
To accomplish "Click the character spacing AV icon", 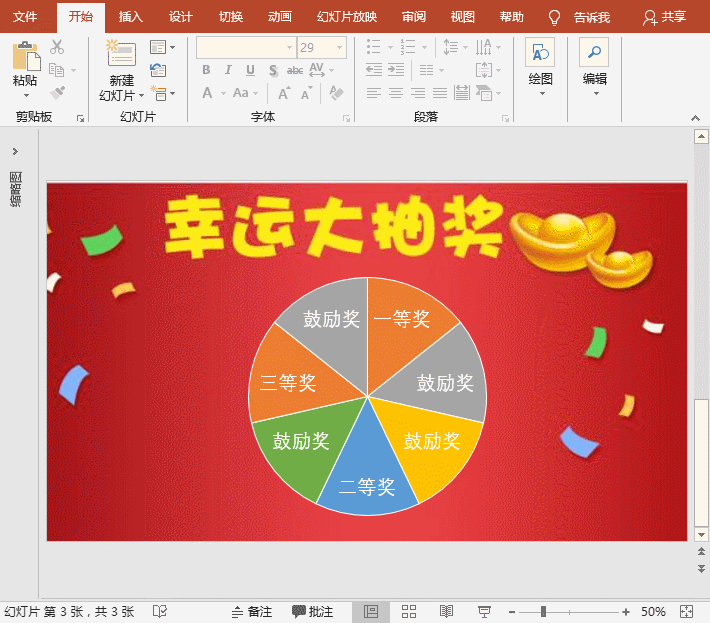I will coord(317,70).
